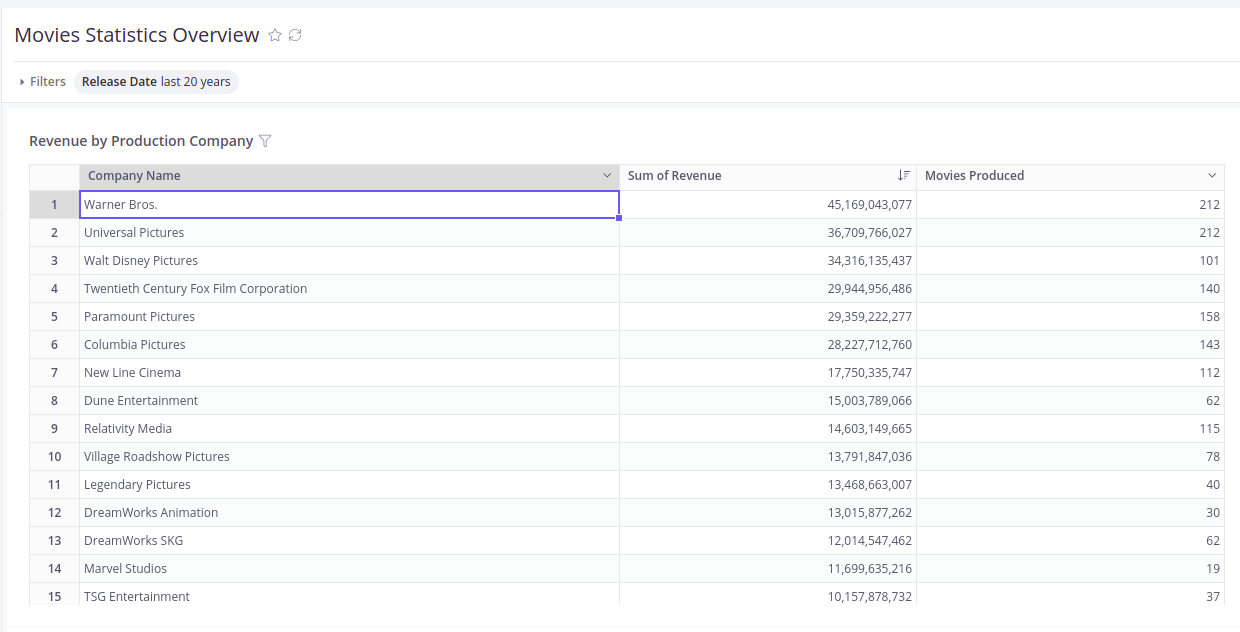The image size is (1240, 632).
Task: Click Movies Produced value 101
Action: (x=1070, y=260)
